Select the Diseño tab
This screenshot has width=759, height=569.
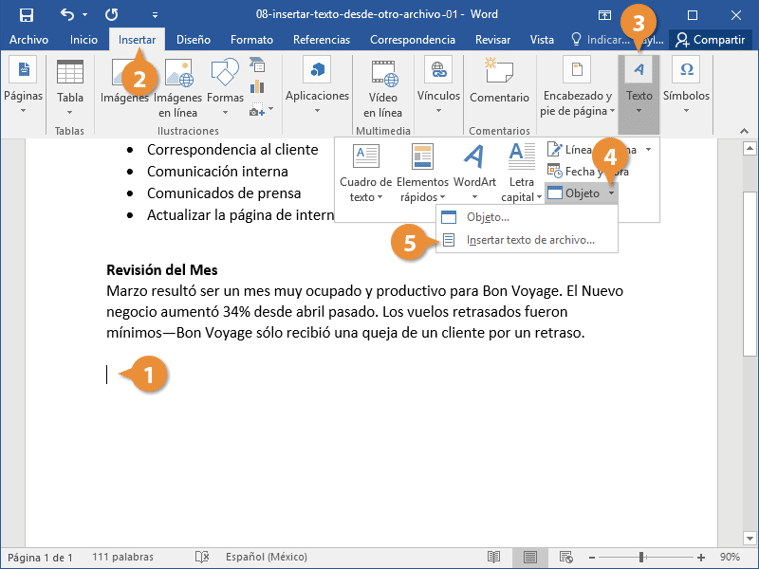[193, 40]
